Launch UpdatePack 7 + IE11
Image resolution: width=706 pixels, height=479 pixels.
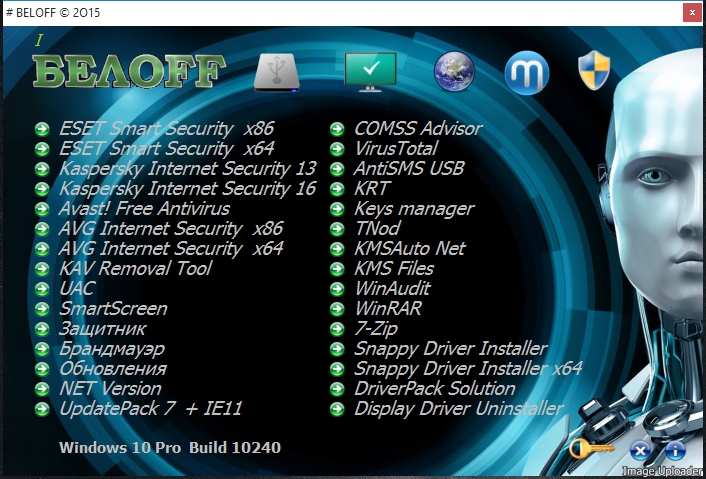pos(151,409)
